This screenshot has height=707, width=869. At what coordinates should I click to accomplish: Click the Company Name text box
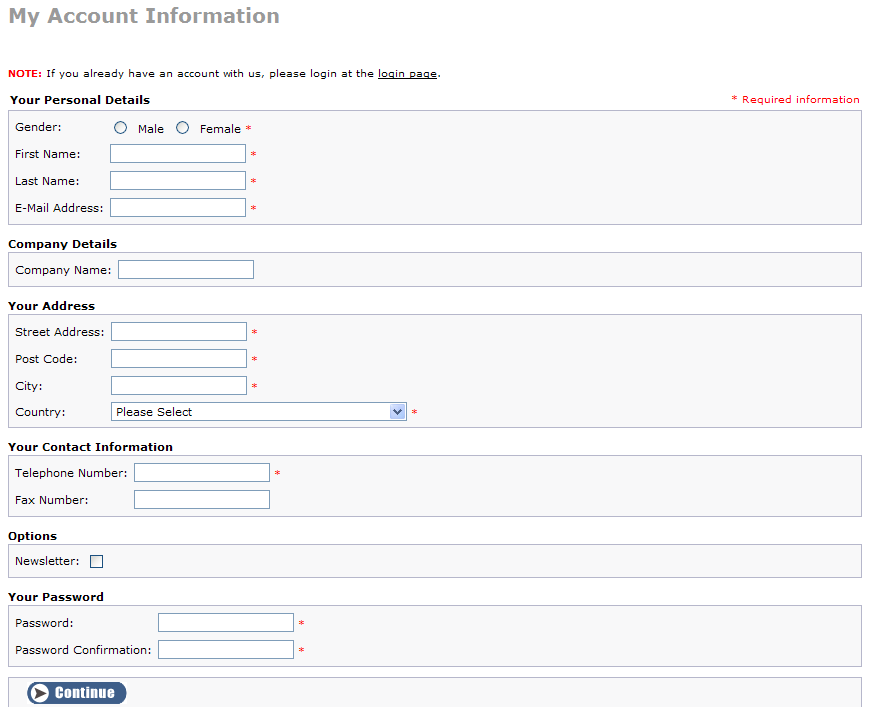(x=186, y=270)
